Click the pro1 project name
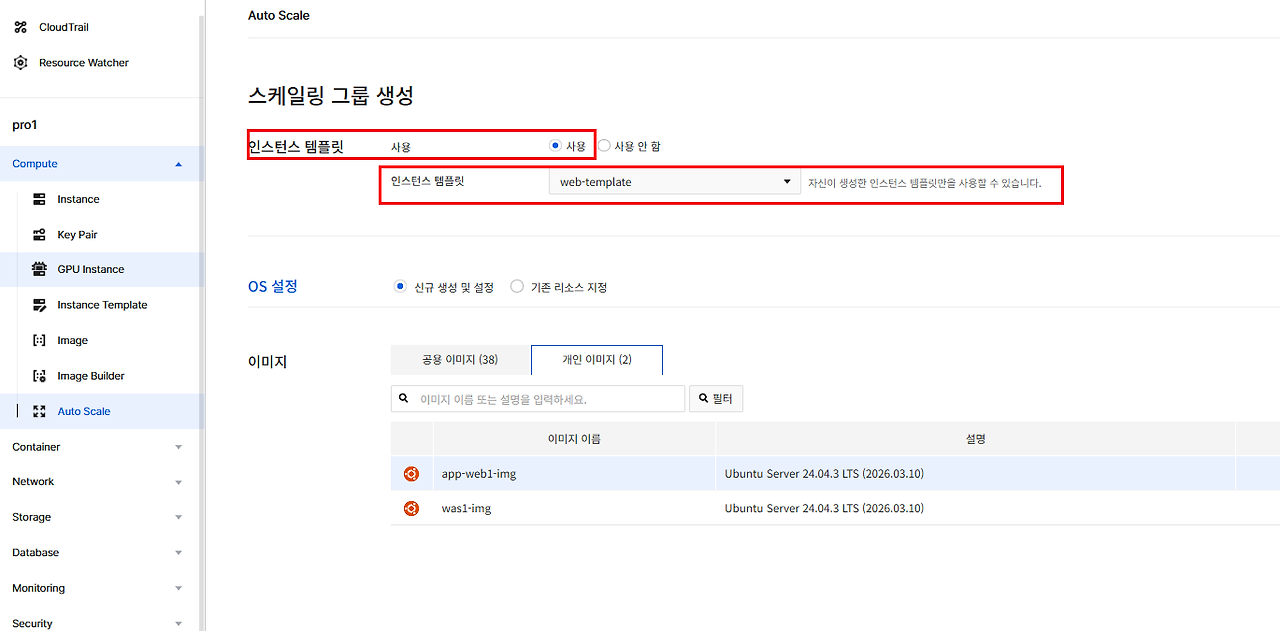 [x=24, y=125]
